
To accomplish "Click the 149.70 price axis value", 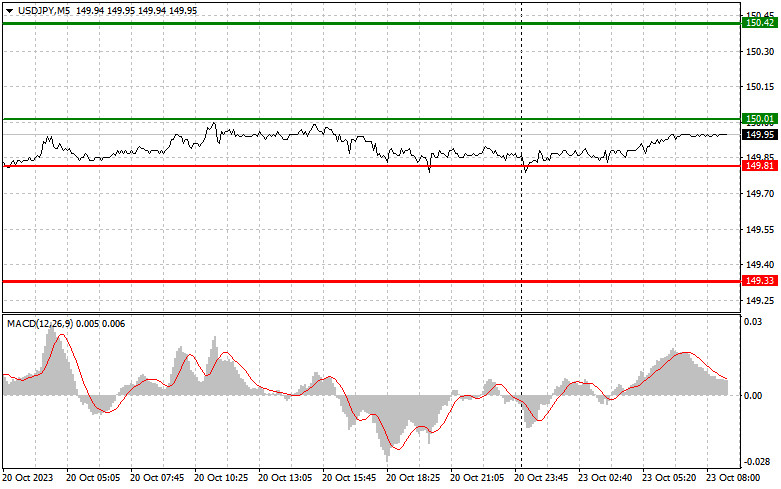I will [760, 193].
